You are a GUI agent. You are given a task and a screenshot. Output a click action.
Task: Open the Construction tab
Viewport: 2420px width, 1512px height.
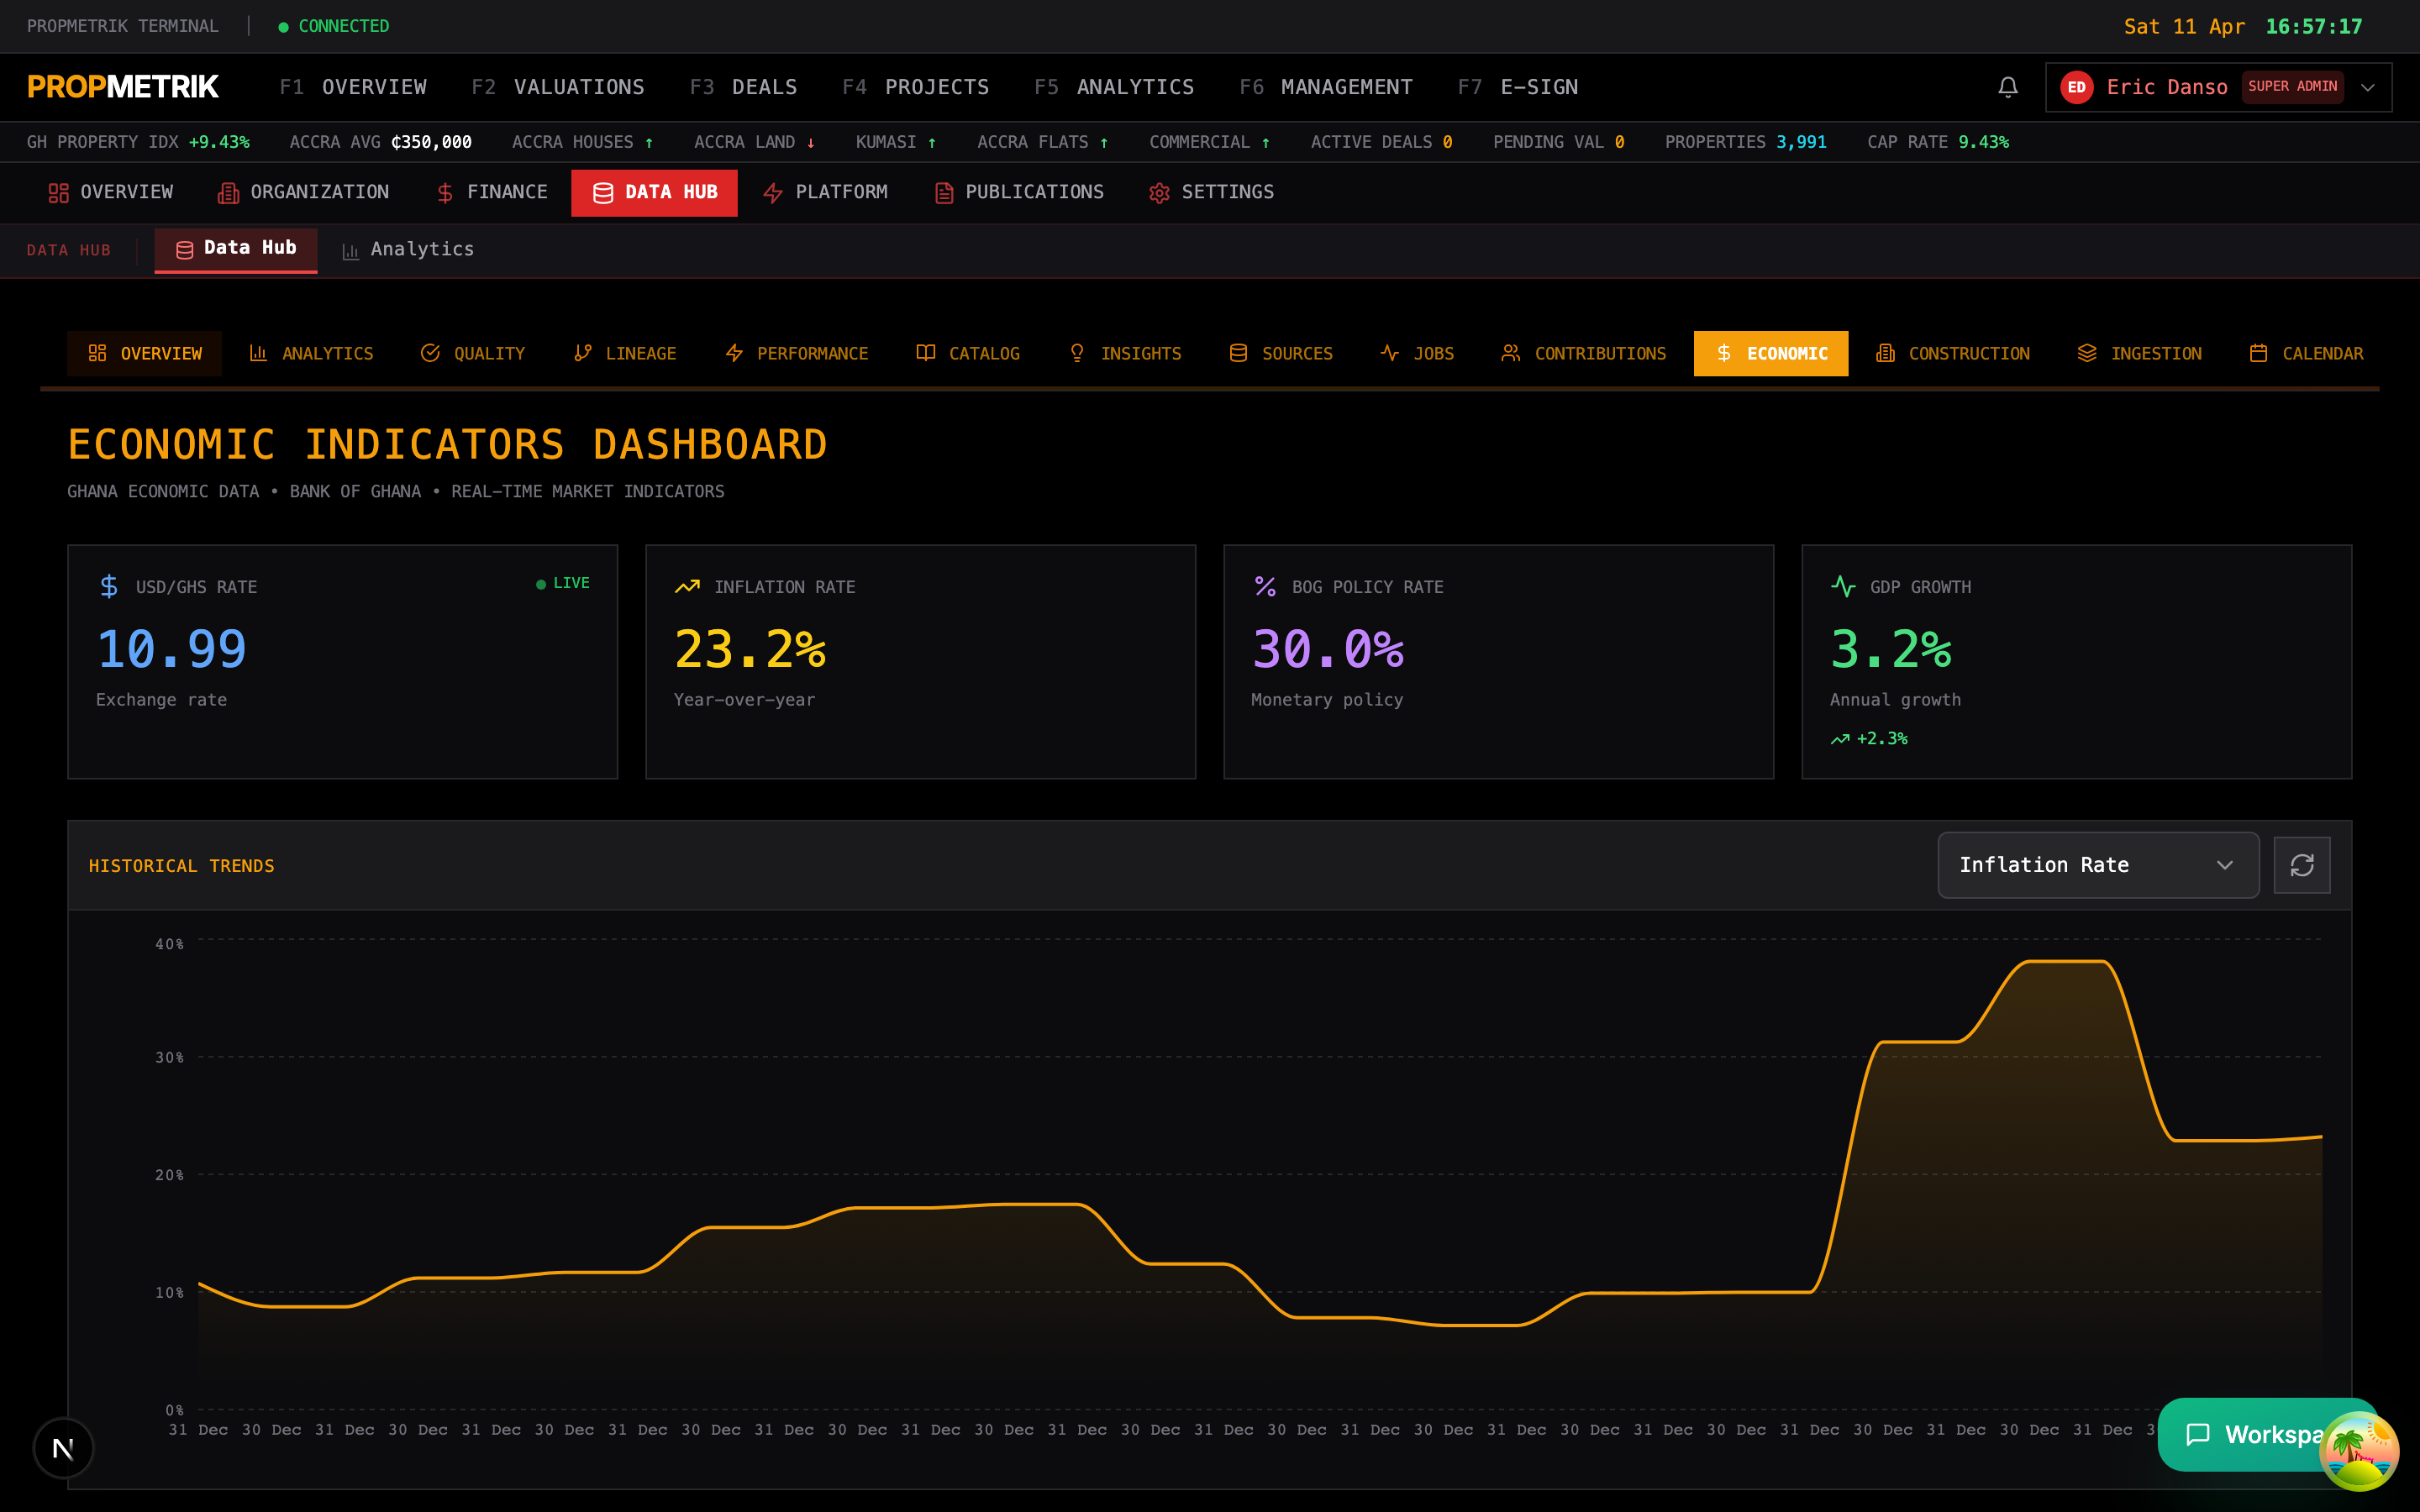(x=1953, y=353)
